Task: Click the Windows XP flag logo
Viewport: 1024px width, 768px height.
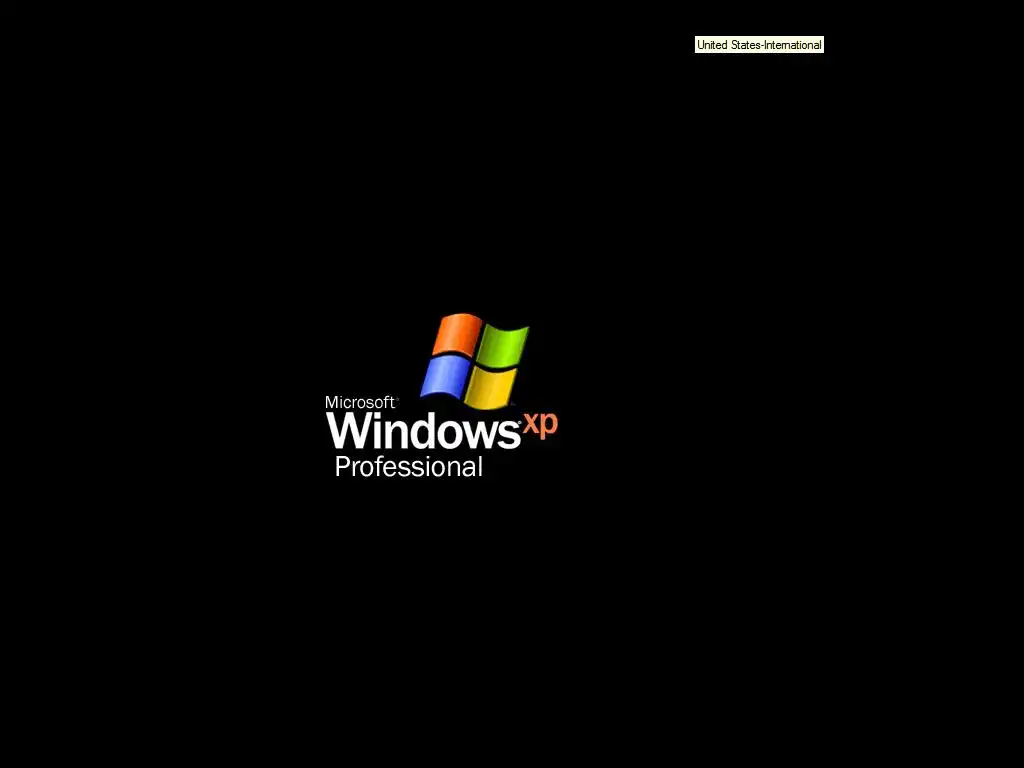Action: [474, 361]
